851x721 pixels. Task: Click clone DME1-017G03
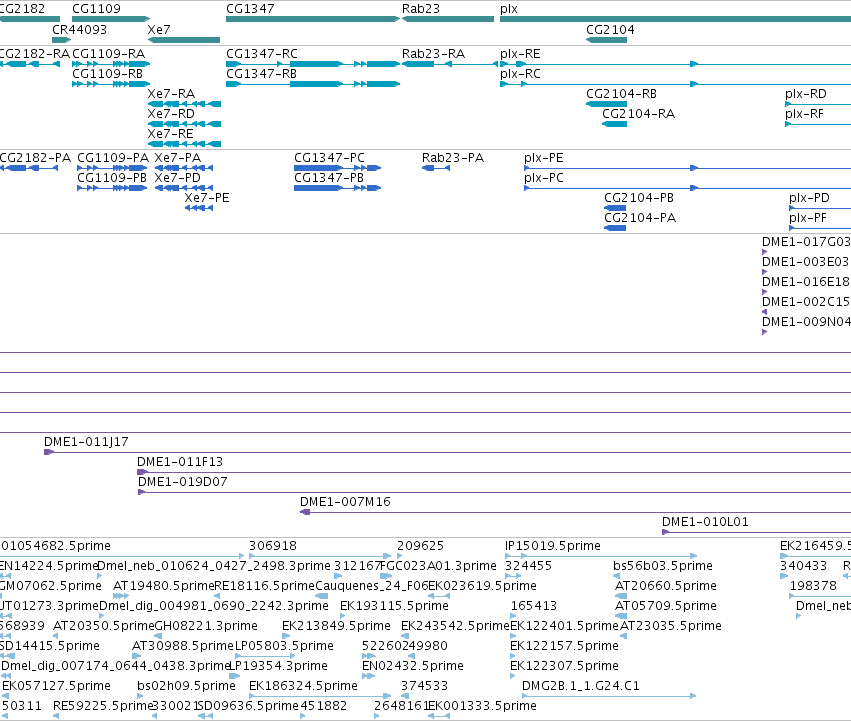click(765, 252)
